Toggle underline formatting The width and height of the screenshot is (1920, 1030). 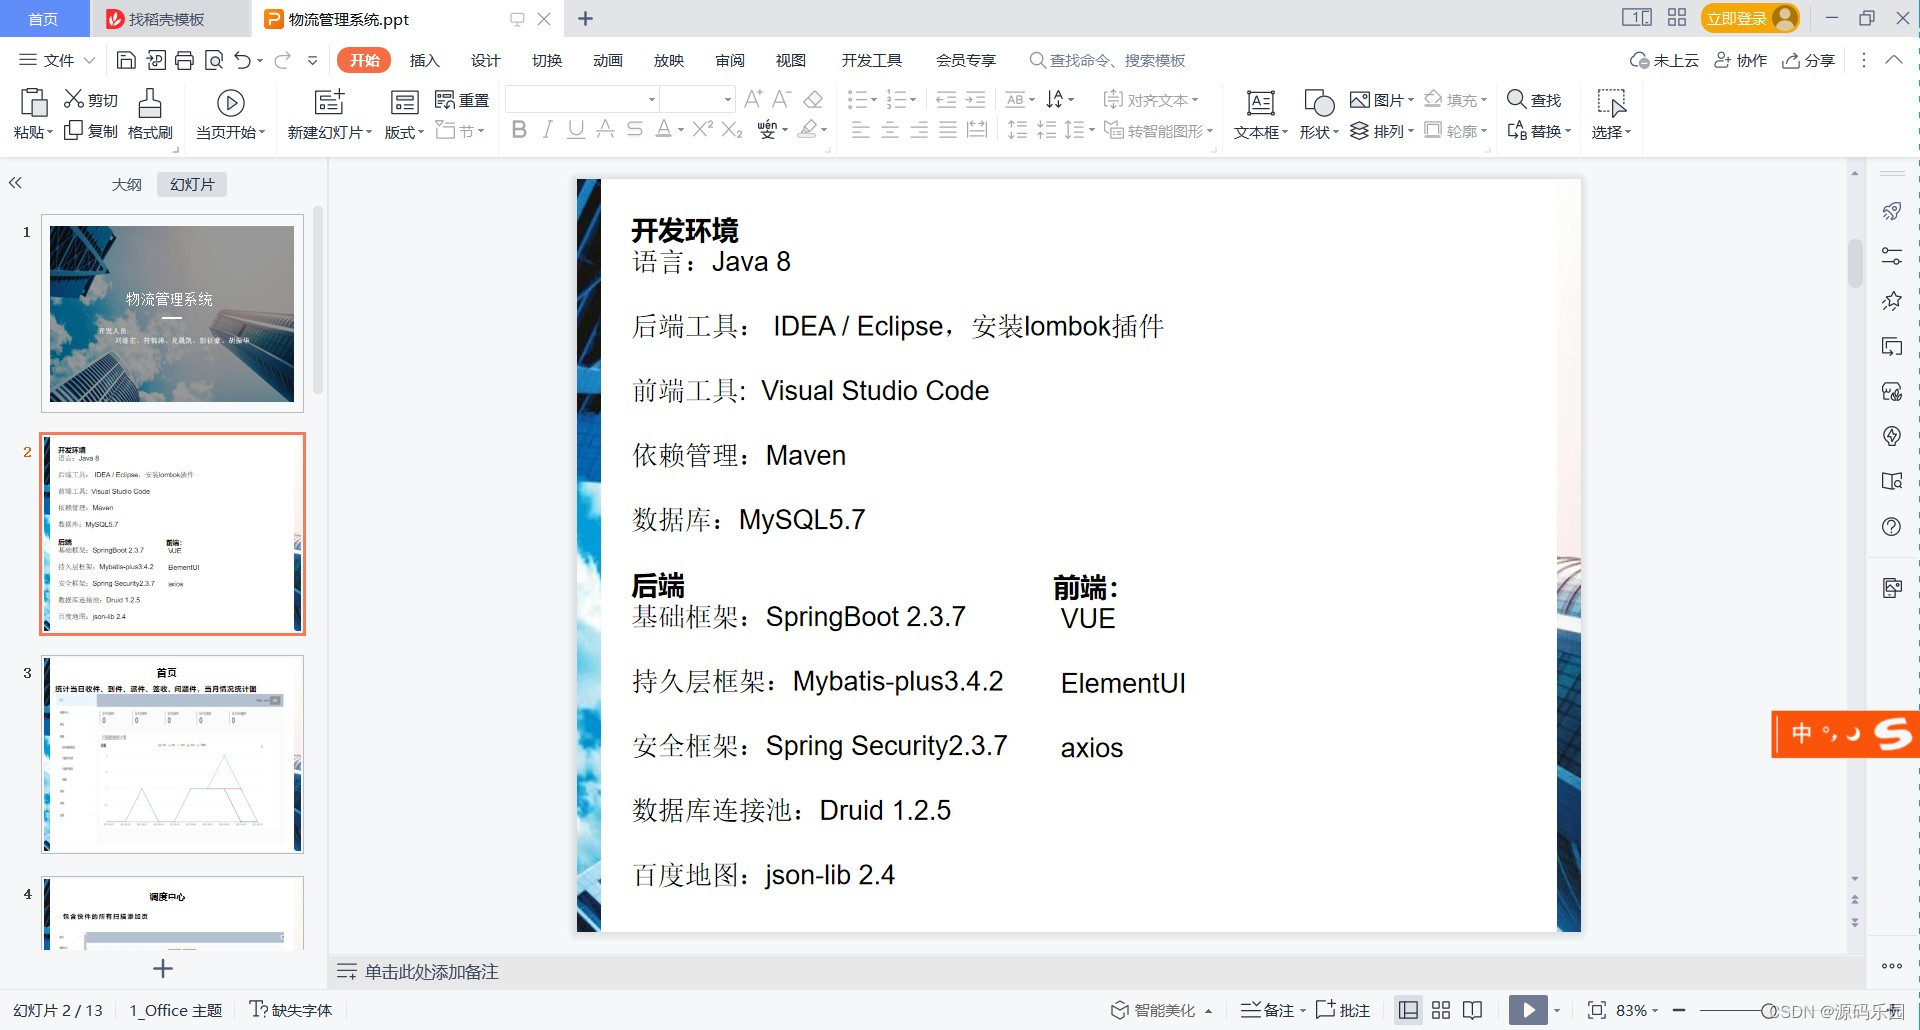575,130
